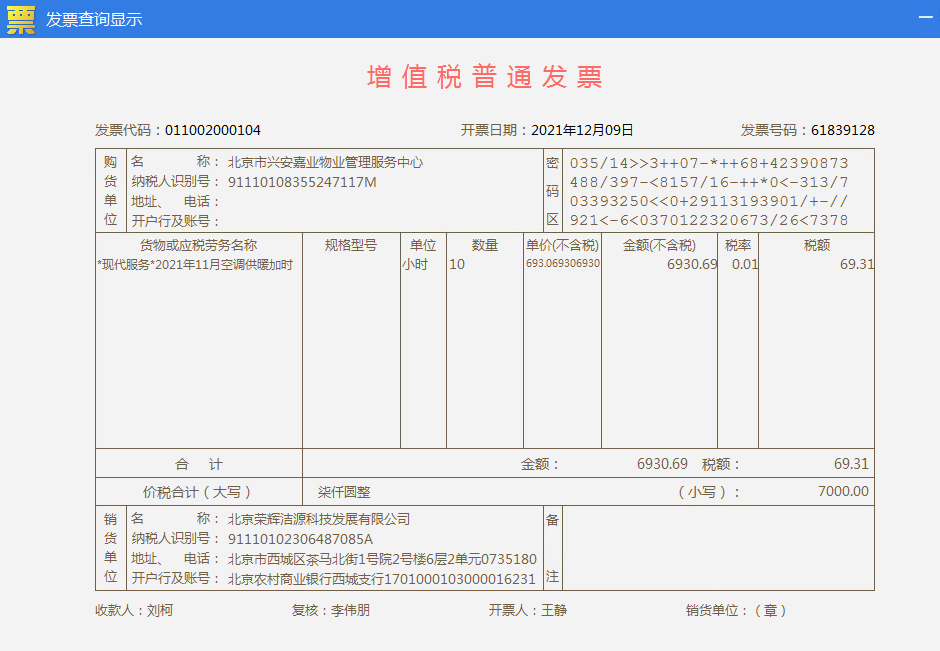940x651 pixels.
Task: Select the invoice date 2021年12月09日
Action: tap(582, 130)
